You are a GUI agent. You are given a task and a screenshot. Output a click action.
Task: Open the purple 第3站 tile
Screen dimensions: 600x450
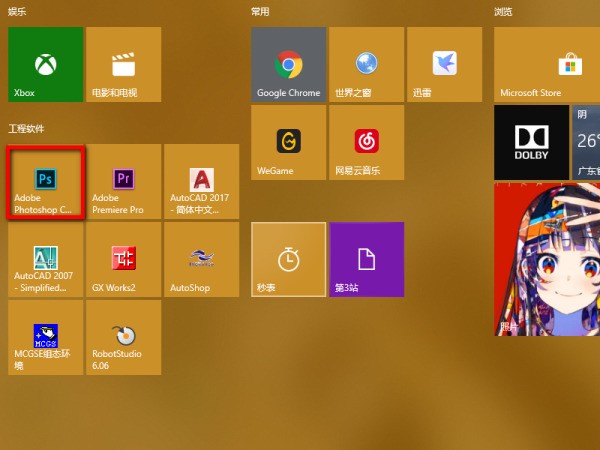point(366,260)
